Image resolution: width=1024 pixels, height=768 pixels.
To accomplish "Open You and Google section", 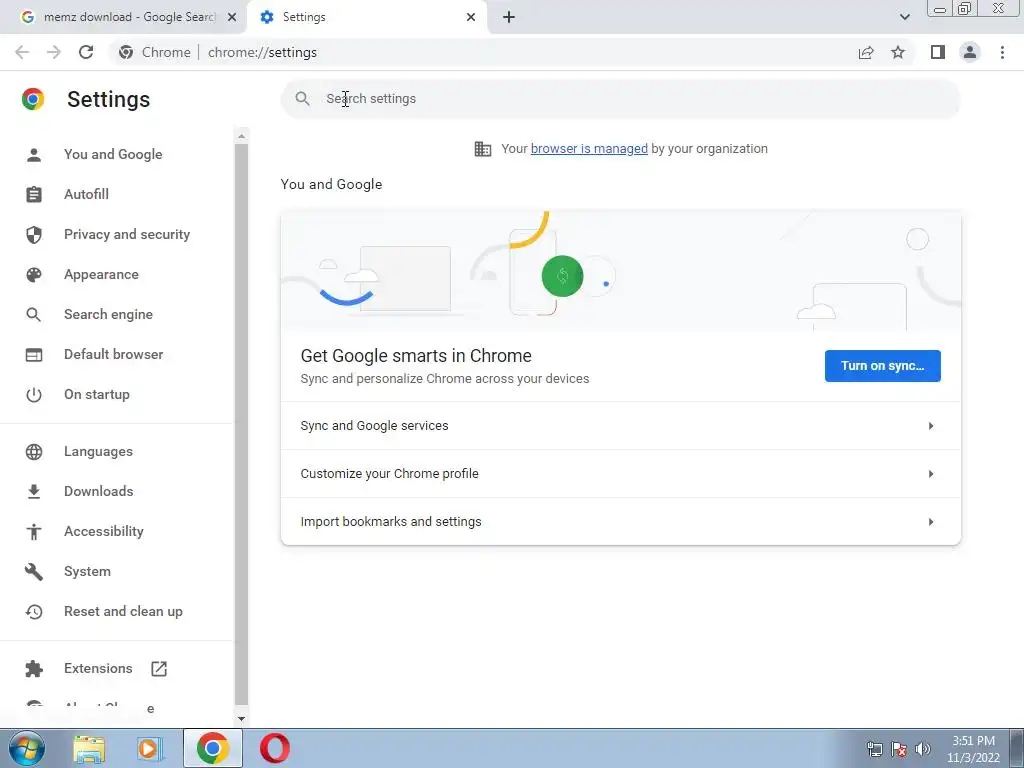I will point(113,154).
